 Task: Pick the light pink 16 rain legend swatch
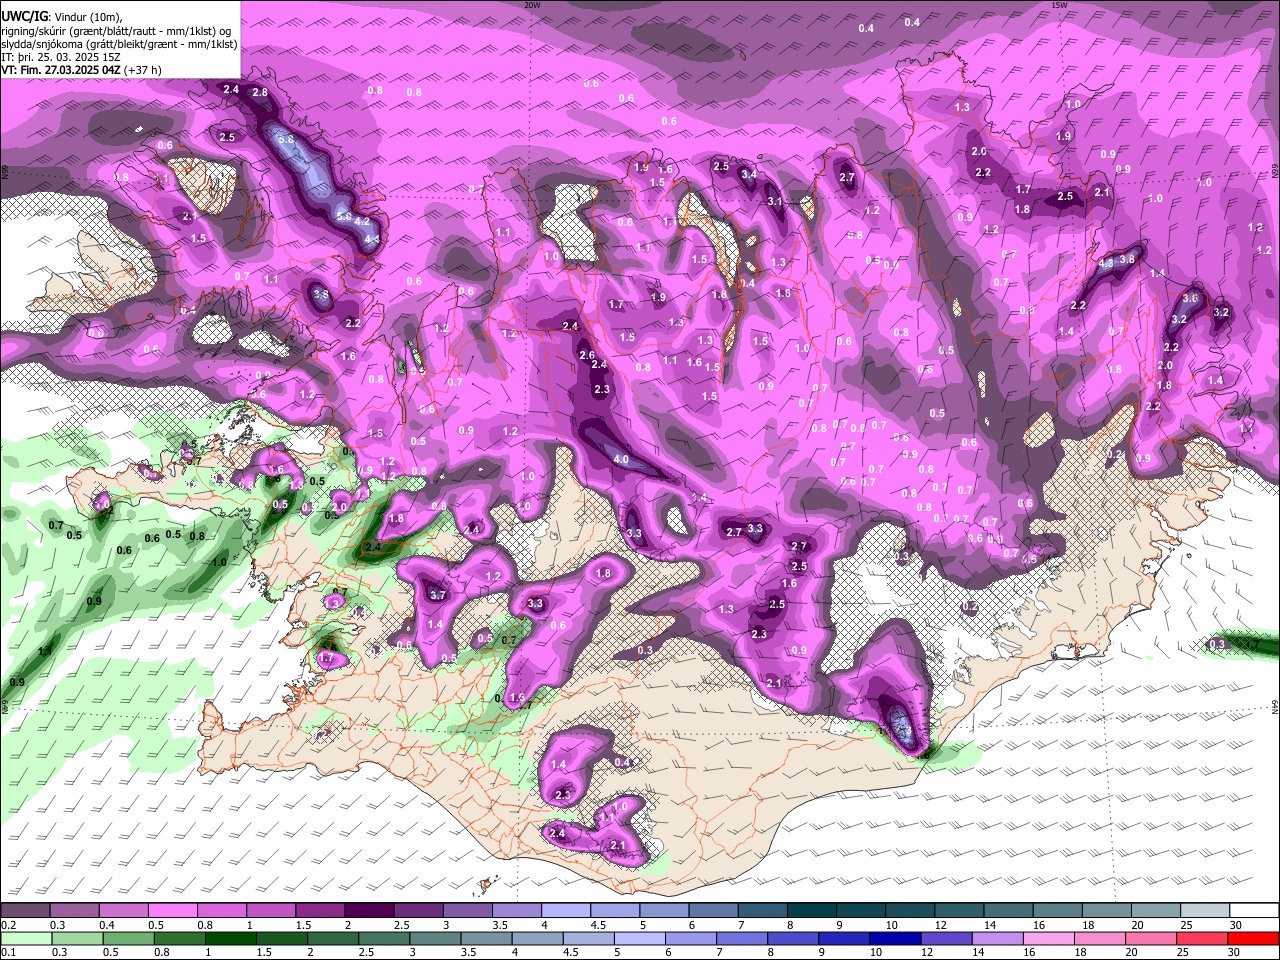(x=1049, y=938)
